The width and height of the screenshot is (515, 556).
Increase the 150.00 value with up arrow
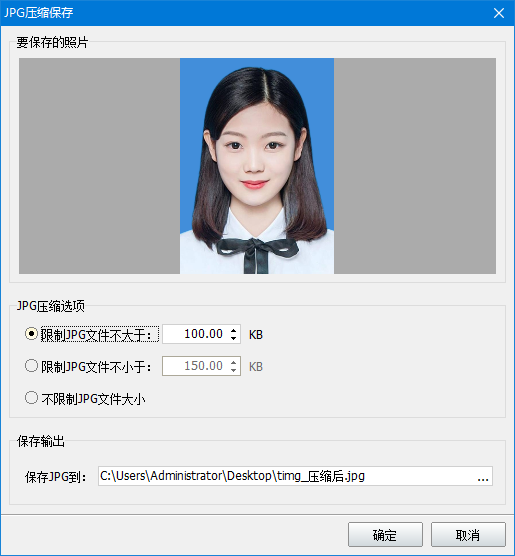(x=233, y=362)
